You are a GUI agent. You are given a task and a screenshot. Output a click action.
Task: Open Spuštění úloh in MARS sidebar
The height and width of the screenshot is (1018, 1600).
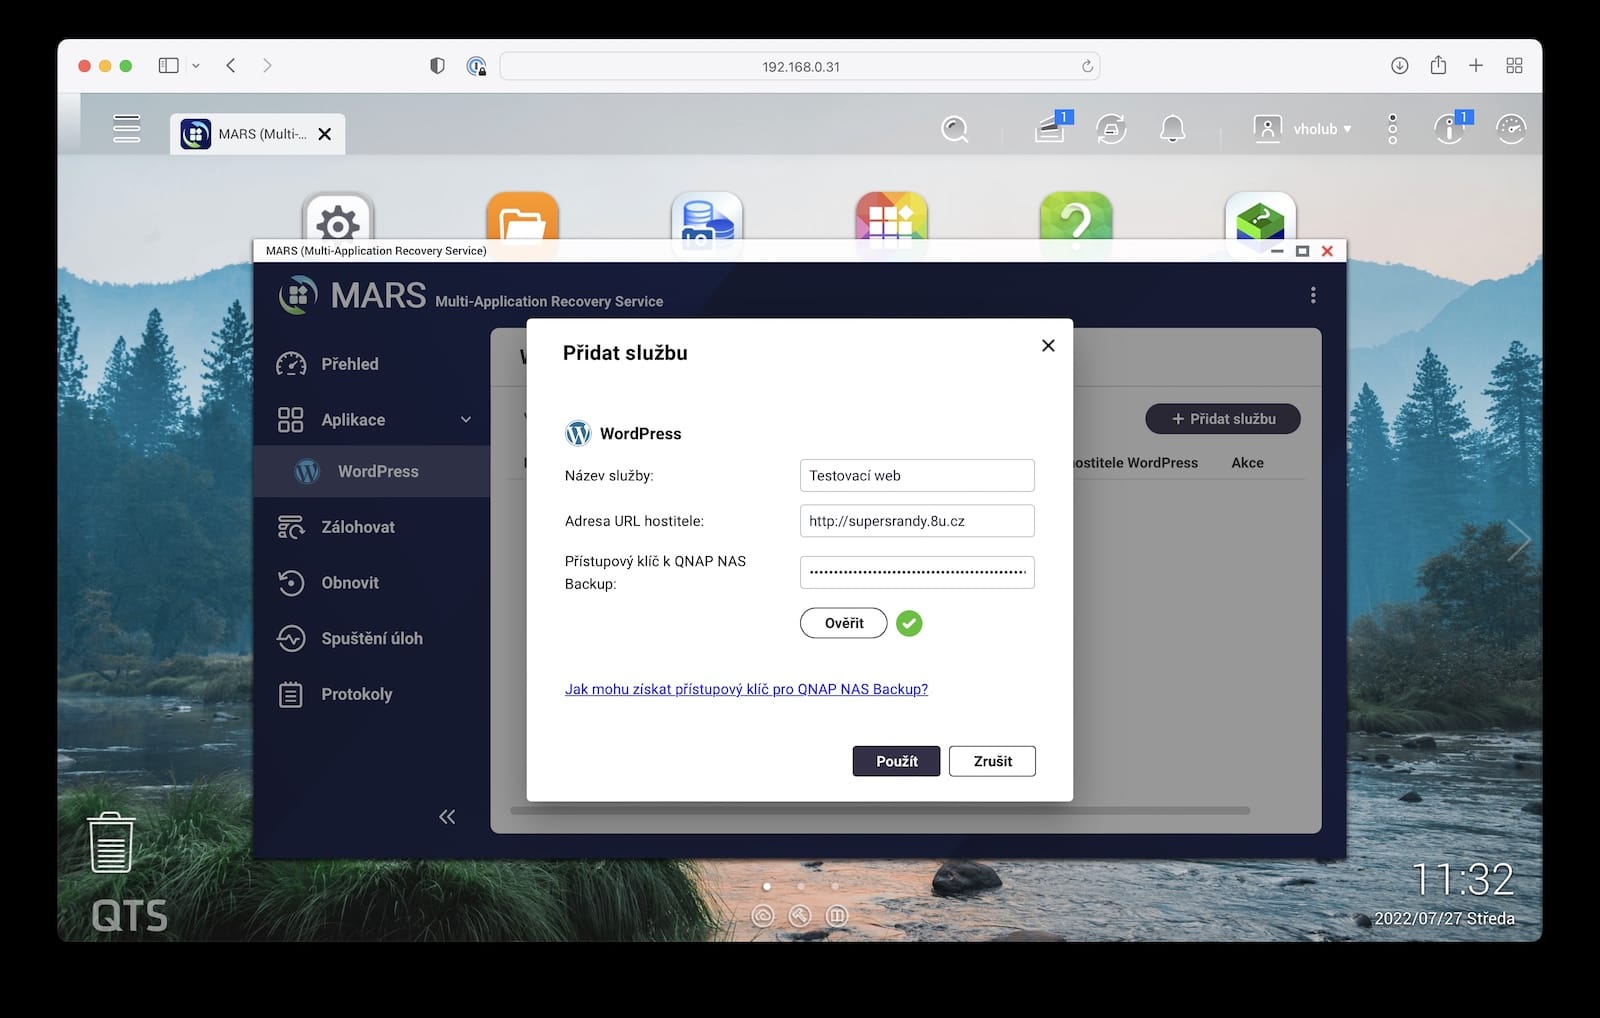point(372,638)
